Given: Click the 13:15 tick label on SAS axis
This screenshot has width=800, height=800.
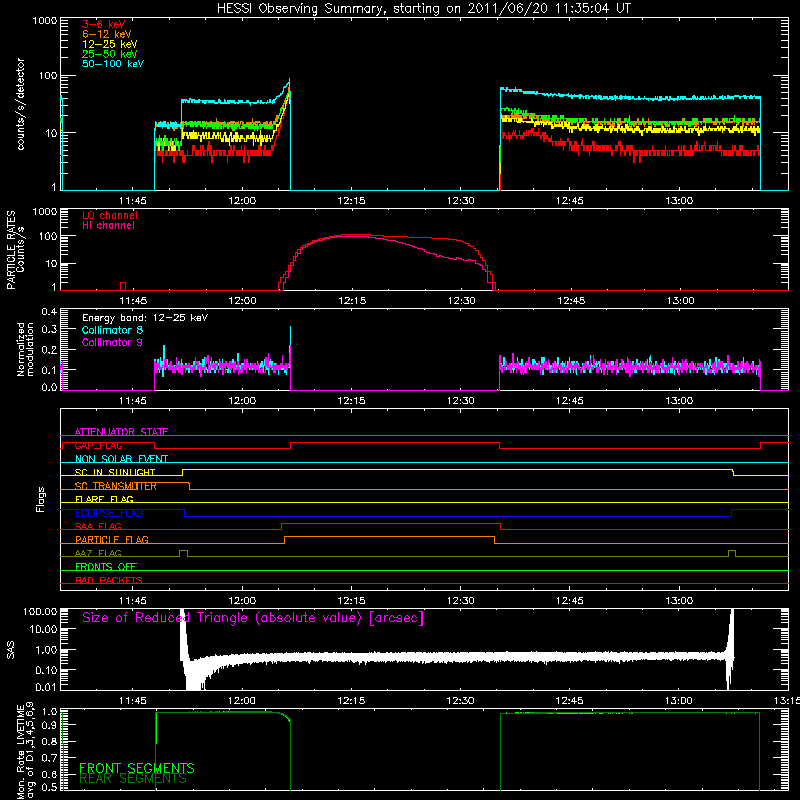Looking at the screenshot, I should pos(789,701).
